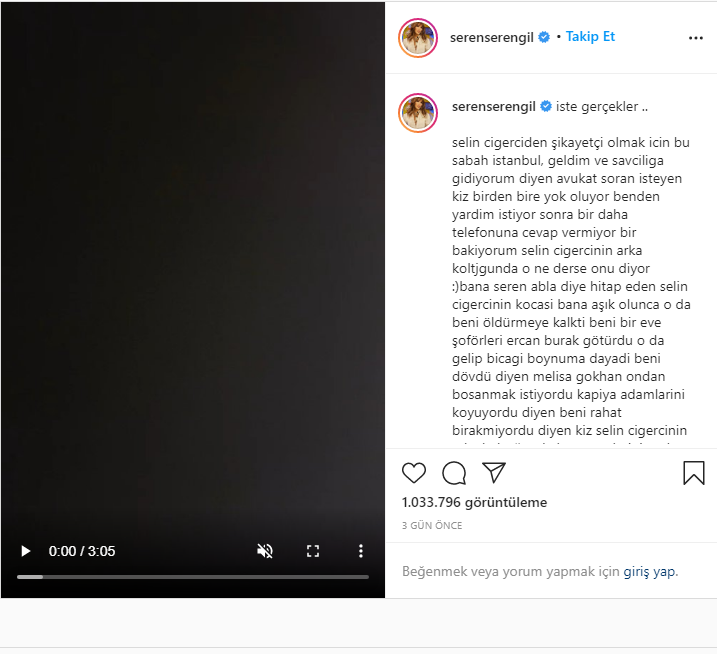Unmute the video sound
Viewport: 717px width, 654px height.
[265, 551]
